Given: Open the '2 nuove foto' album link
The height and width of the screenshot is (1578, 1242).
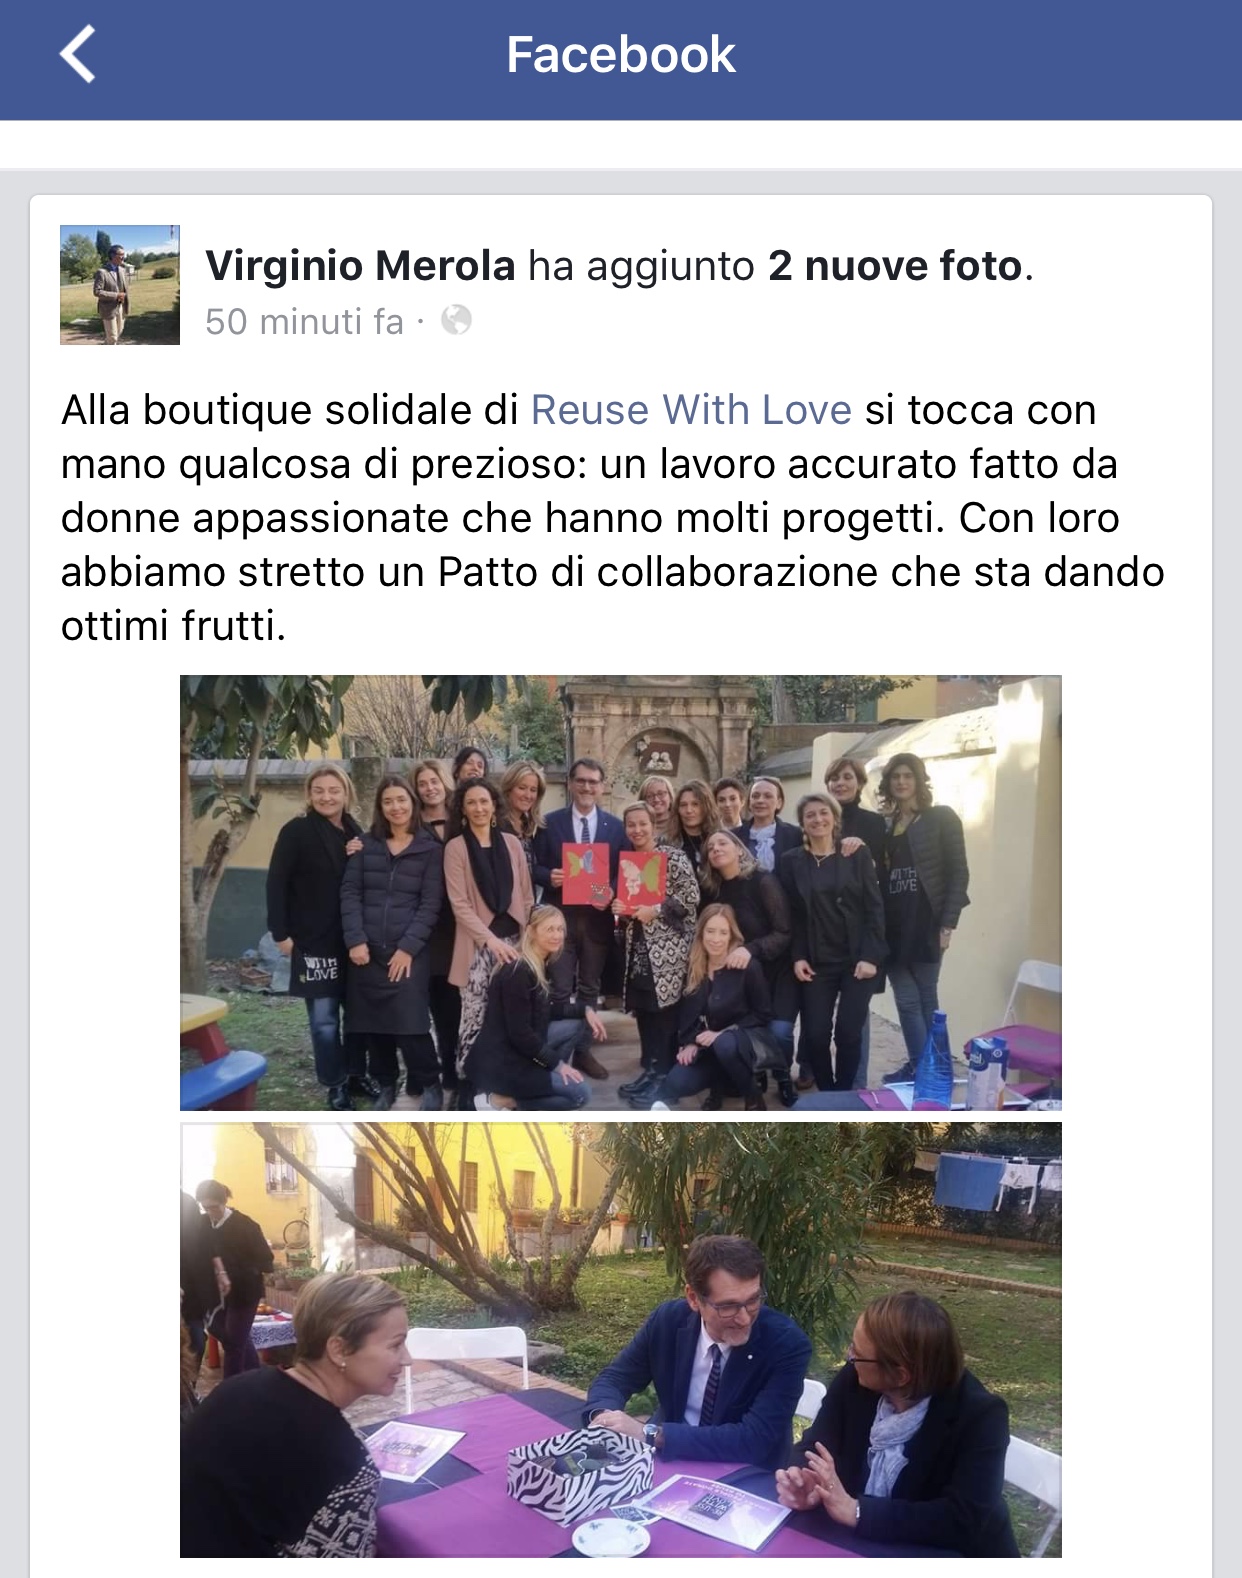Looking at the screenshot, I should 896,266.
